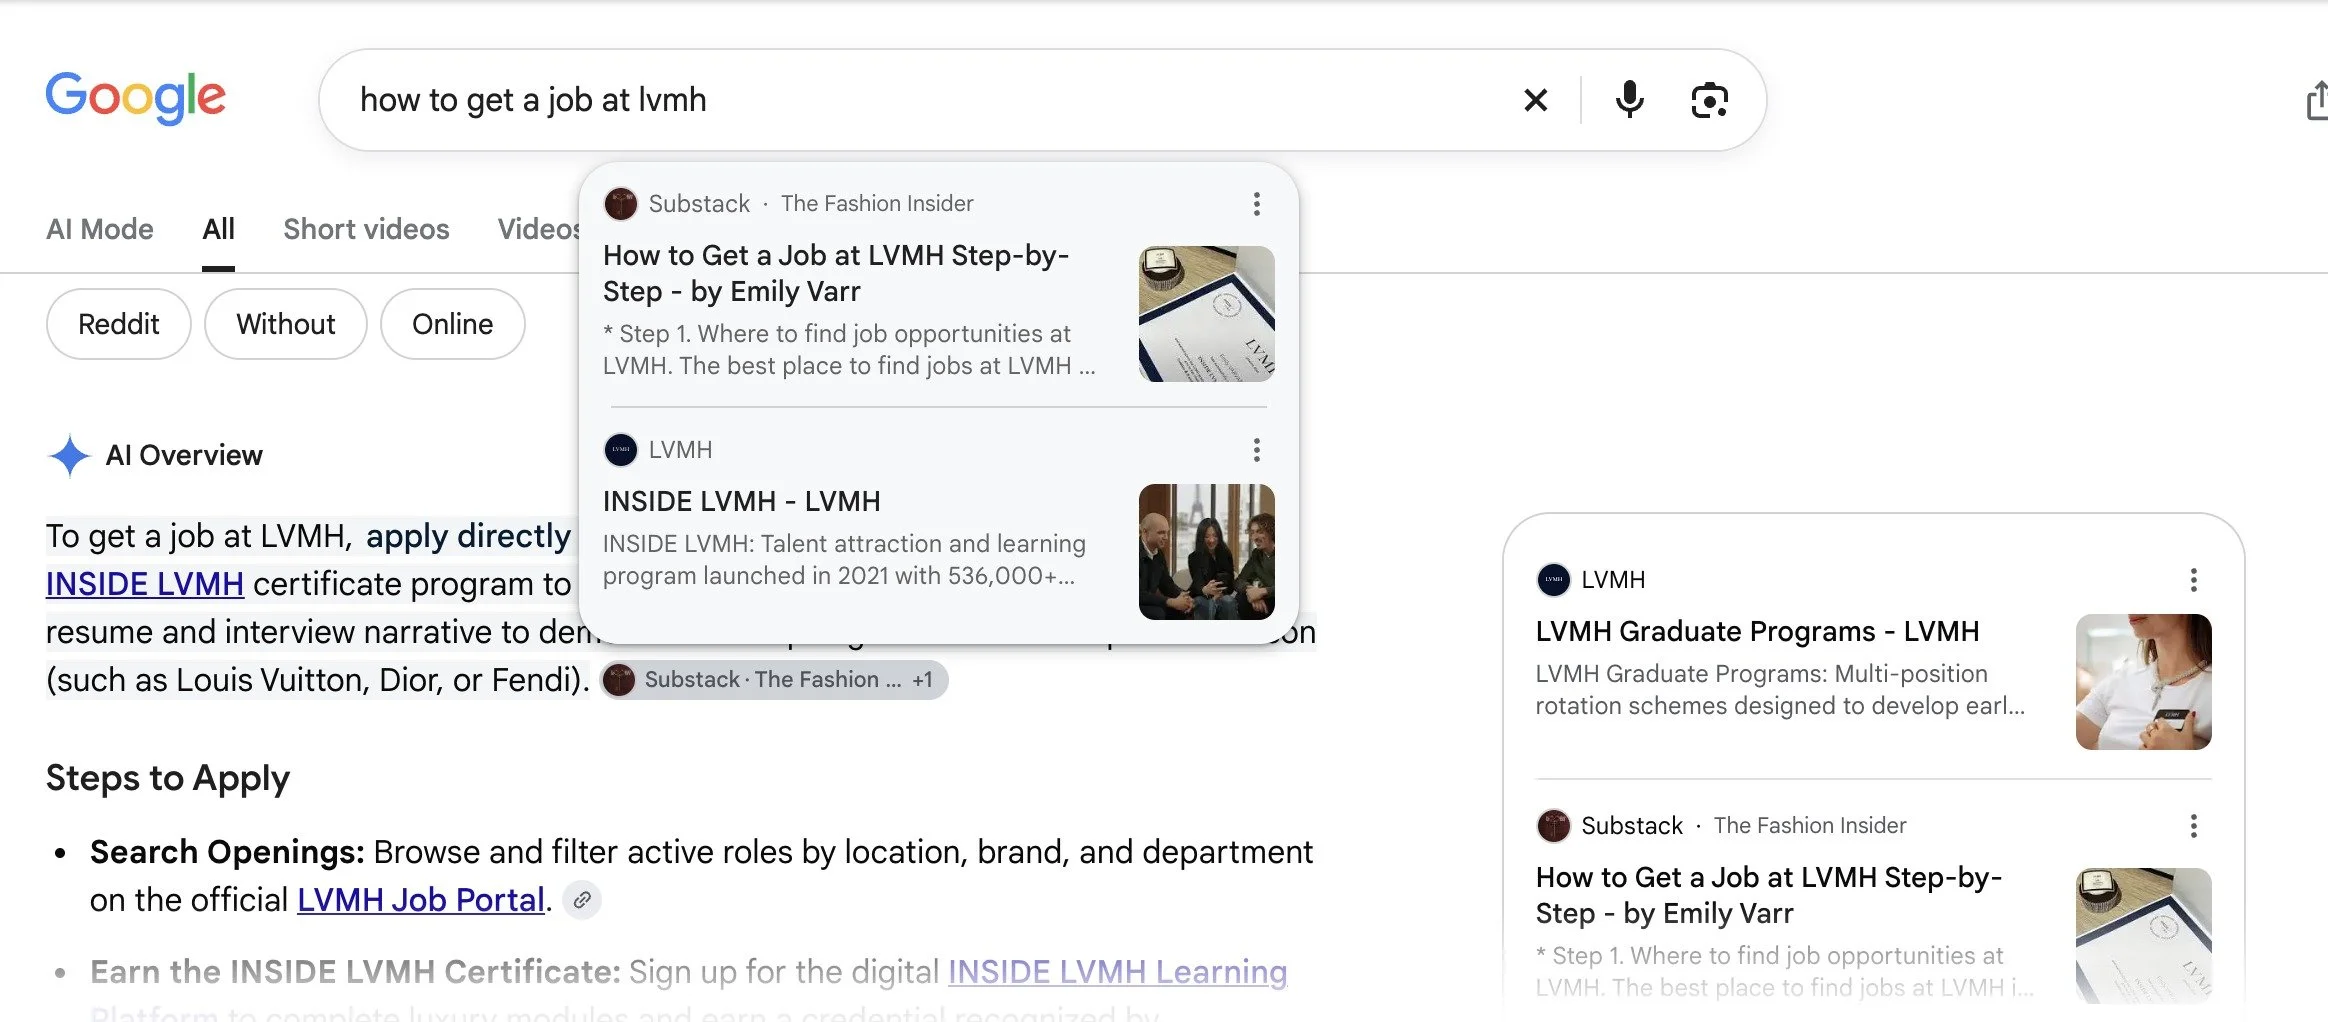Open the Short videos tab
The width and height of the screenshot is (2328, 1022).
tap(366, 230)
